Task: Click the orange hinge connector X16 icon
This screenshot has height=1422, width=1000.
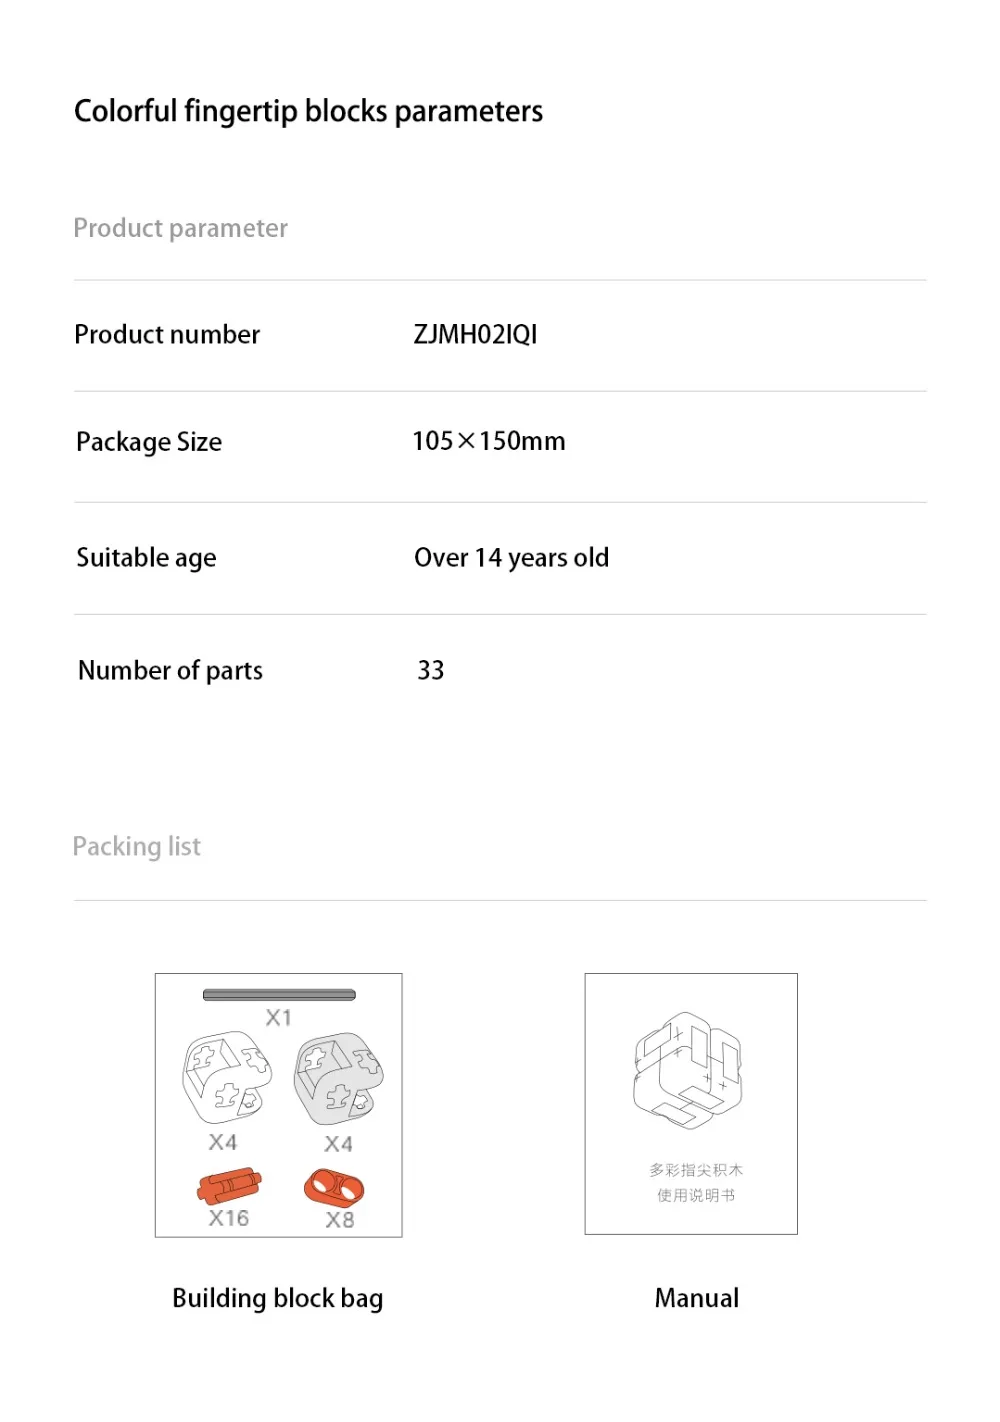Action: click(229, 1186)
